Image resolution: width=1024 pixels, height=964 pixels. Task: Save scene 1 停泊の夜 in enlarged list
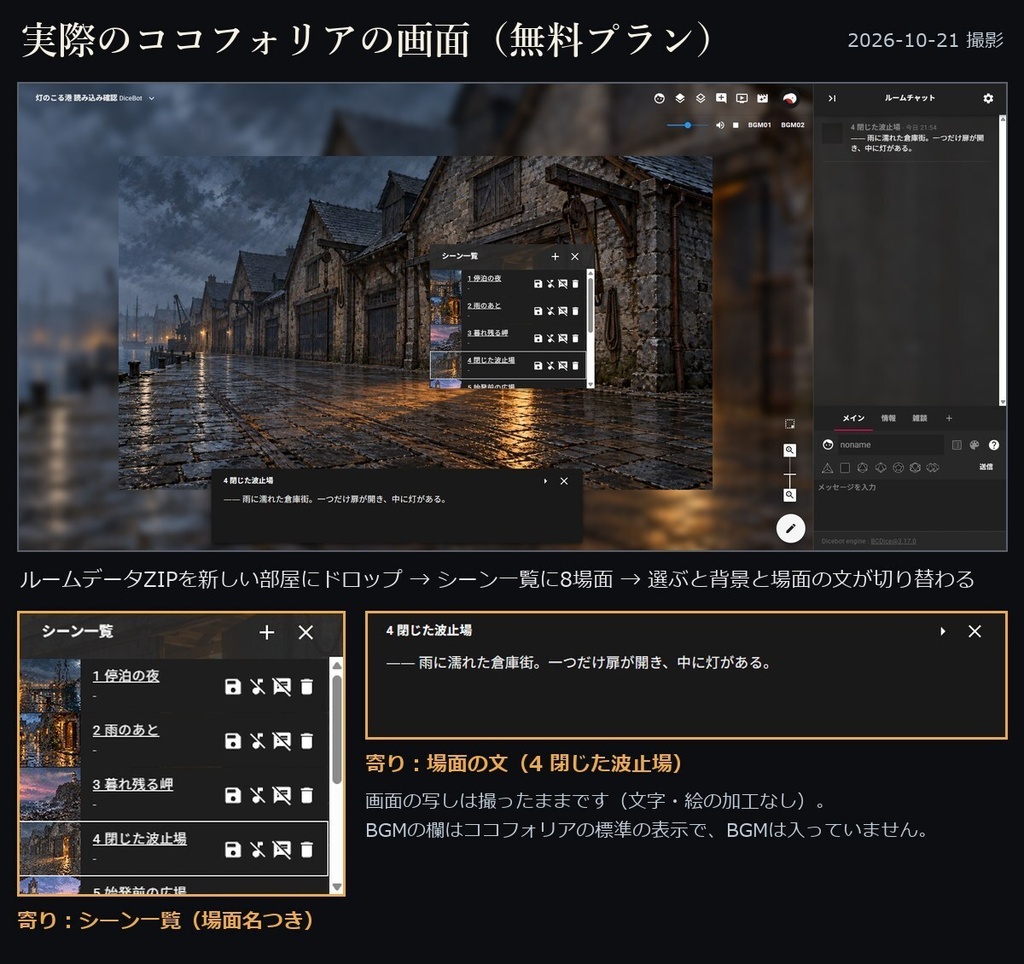coord(232,686)
